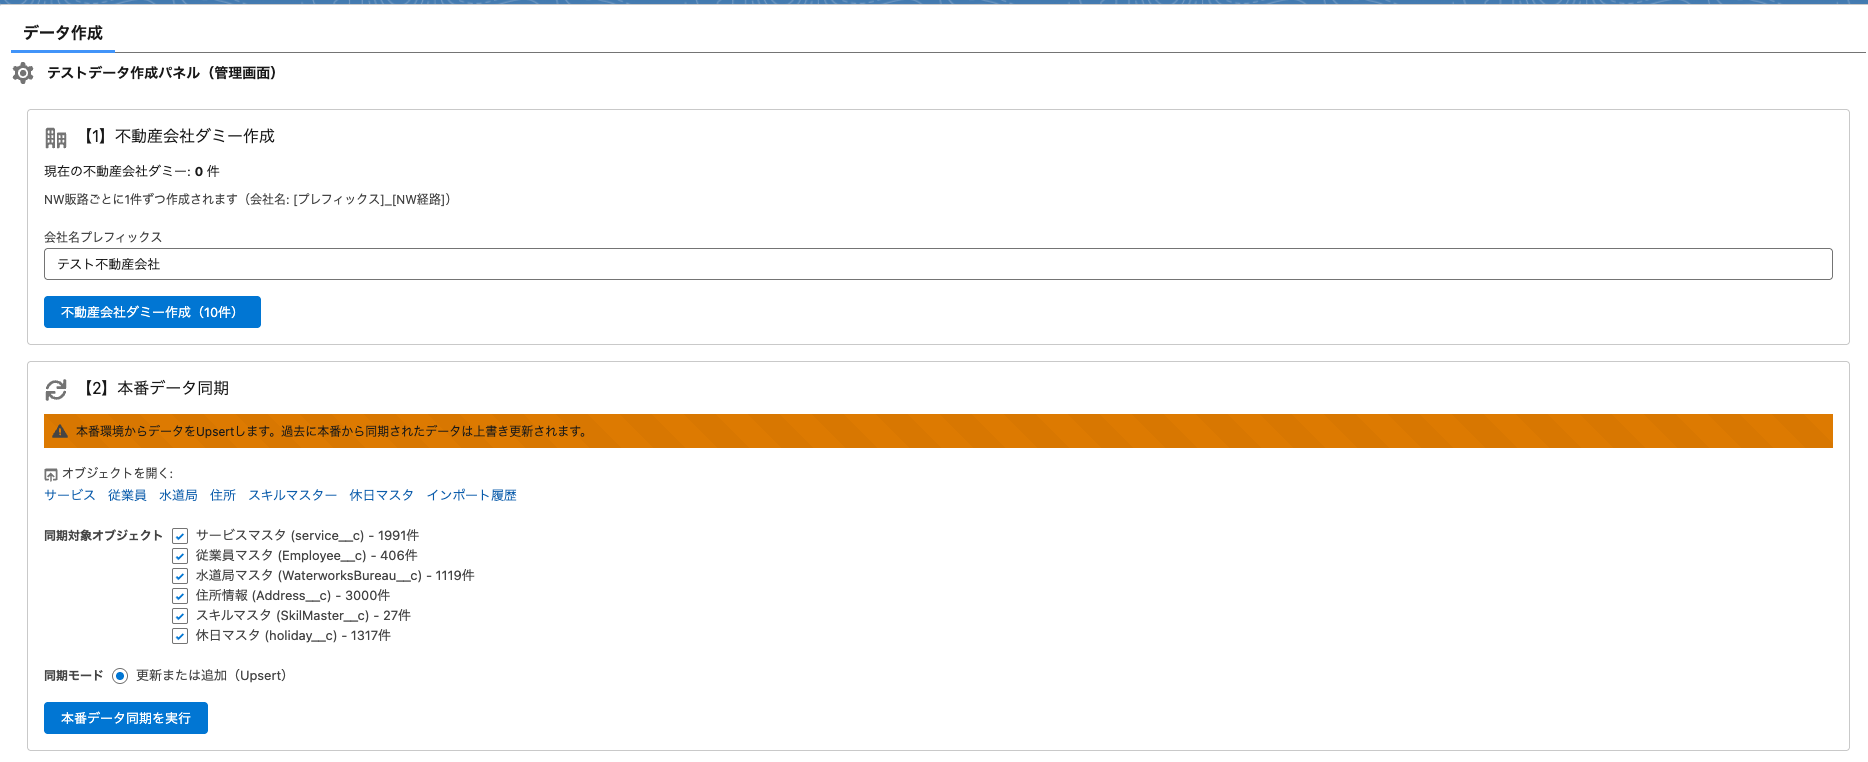Image resolution: width=1868 pixels, height=762 pixels.
Task: Click the sync arrows icon beside 本番データ同期
Action: pos(56,389)
